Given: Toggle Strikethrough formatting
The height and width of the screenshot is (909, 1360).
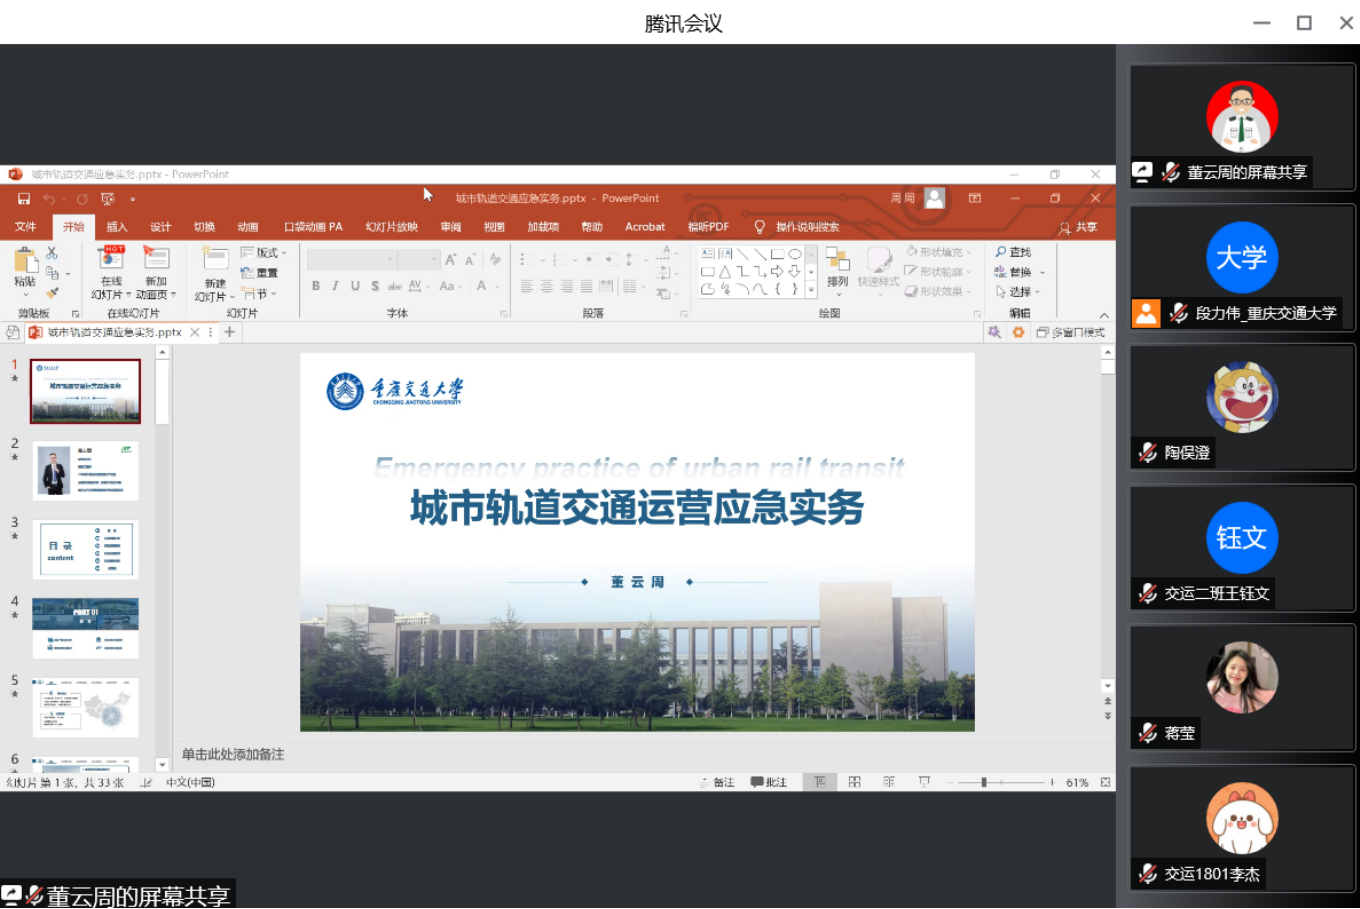Looking at the screenshot, I should [x=395, y=286].
